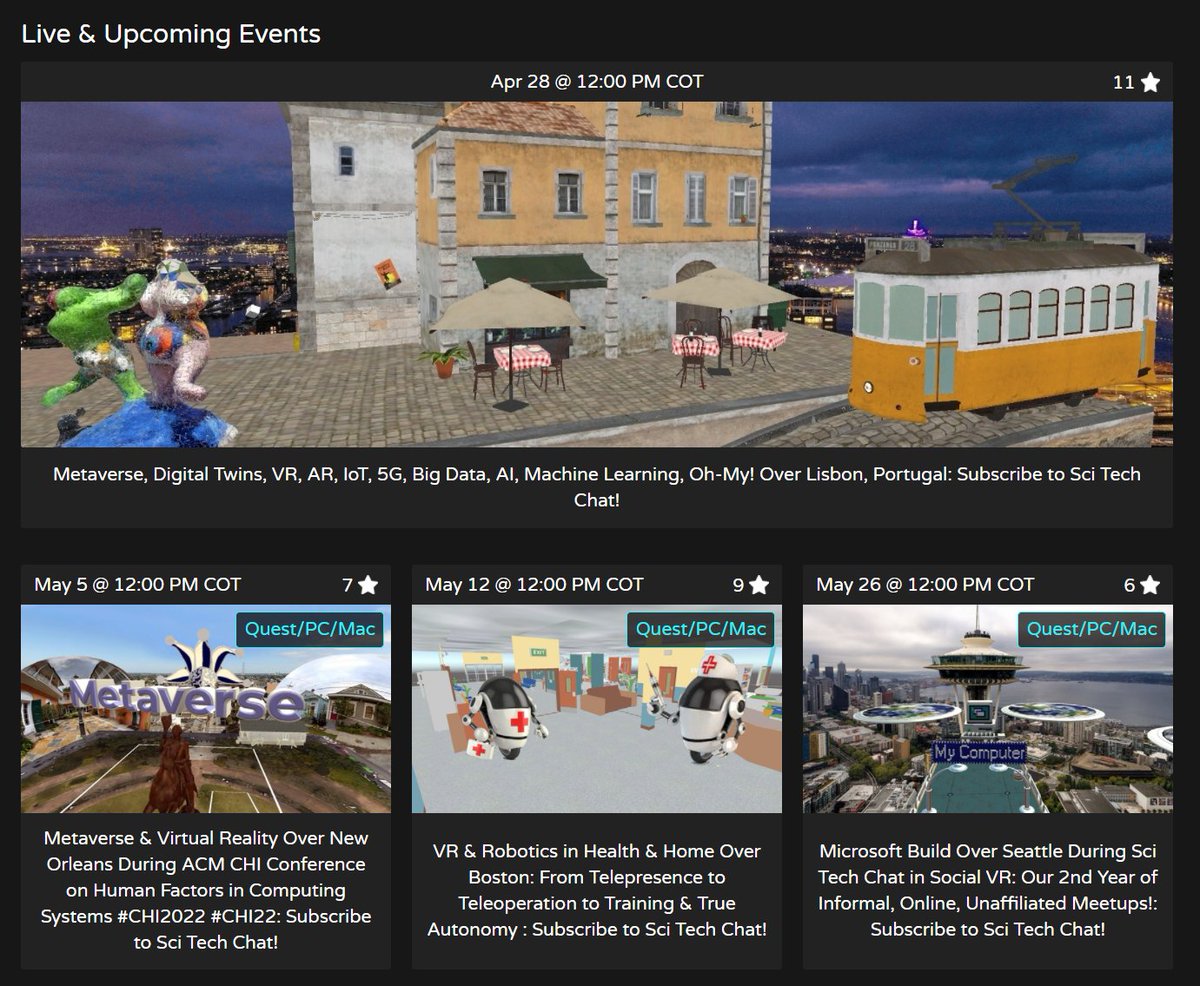Click the Quest/PC/Mac badge on May 12 event
The image size is (1200, 986).
click(x=701, y=629)
